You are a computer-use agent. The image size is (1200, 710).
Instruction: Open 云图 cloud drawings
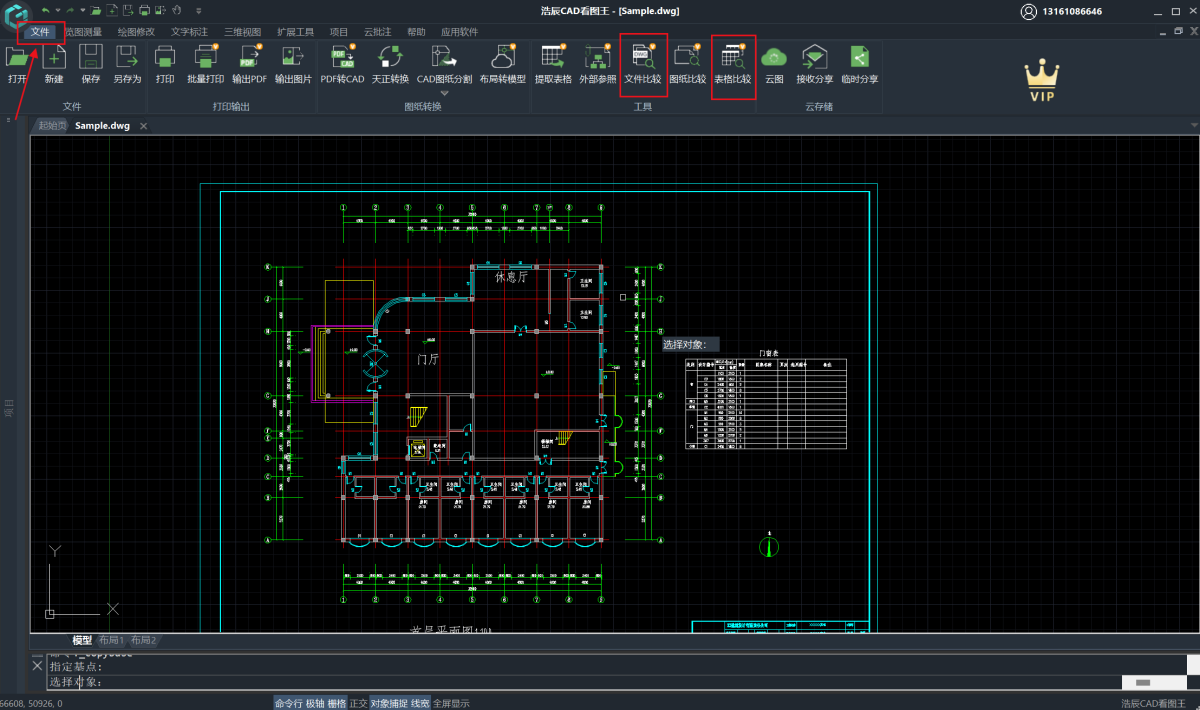click(774, 57)
